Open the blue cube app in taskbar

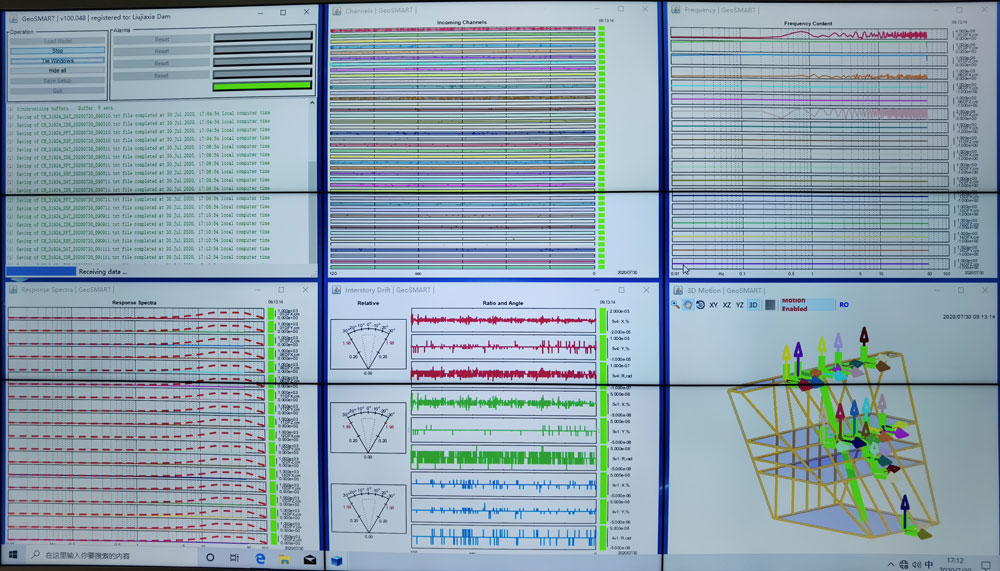337,559
